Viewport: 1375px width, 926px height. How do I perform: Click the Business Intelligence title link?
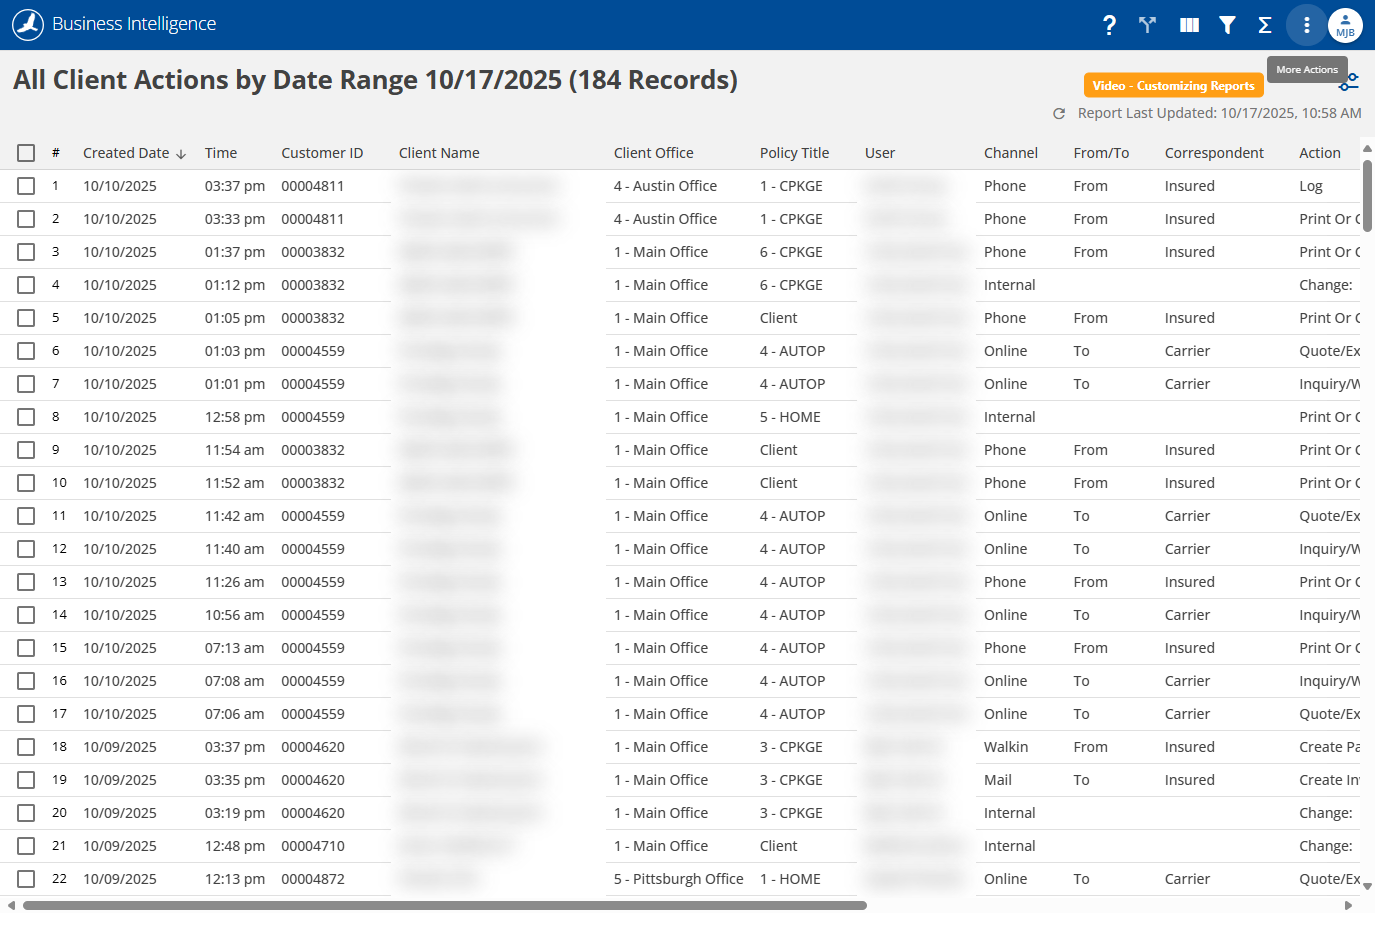[134, 24]
